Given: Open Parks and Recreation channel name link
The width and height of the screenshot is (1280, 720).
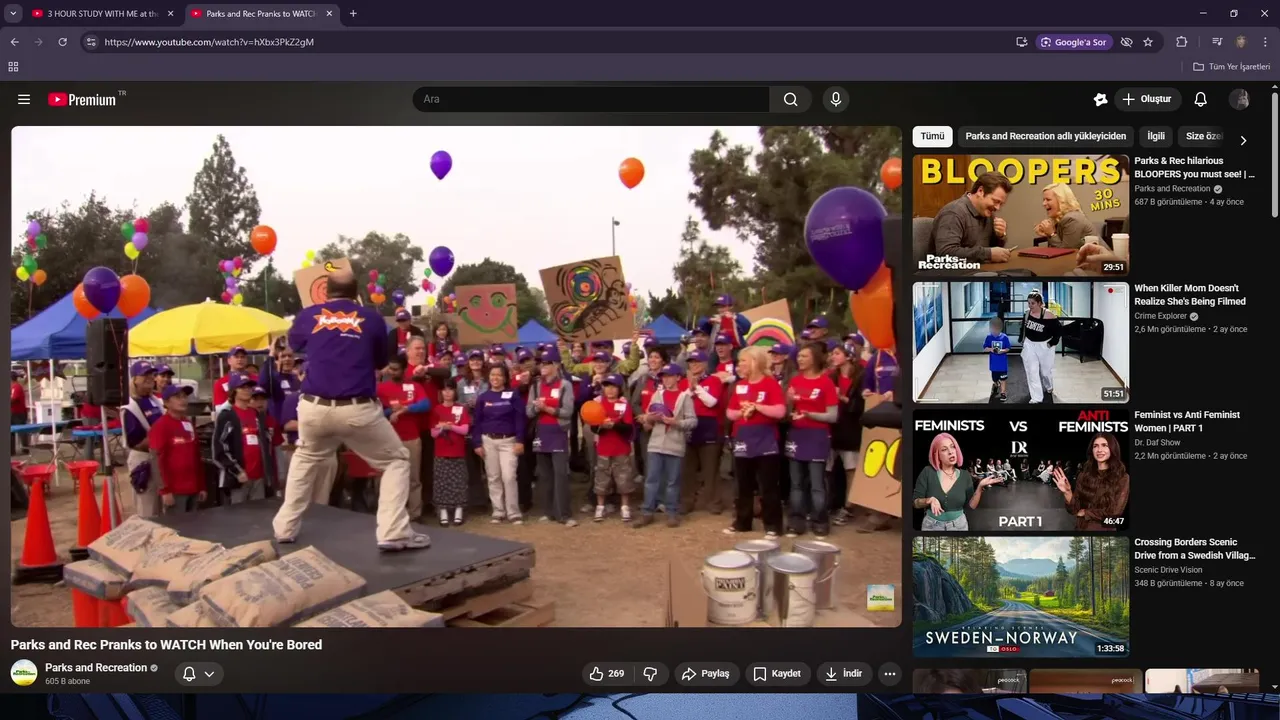Looking at the screenshot, I should [96, 667].
